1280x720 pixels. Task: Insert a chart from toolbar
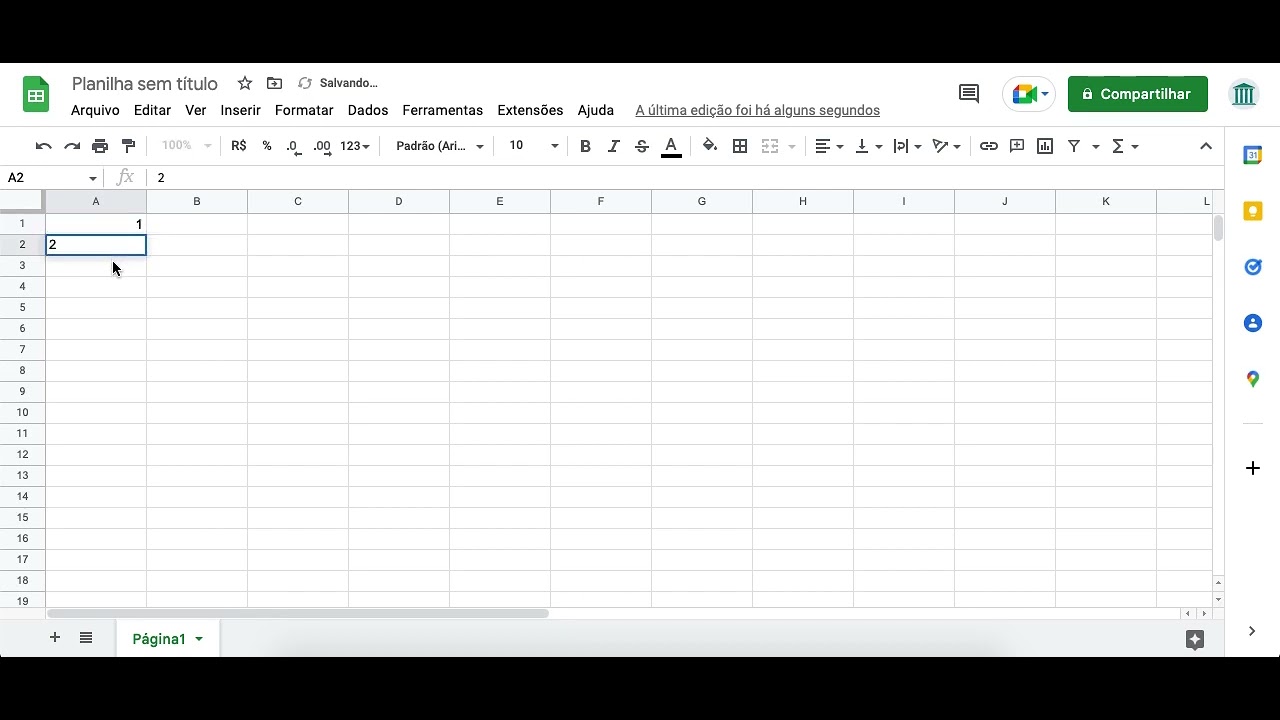[1045, 146]
